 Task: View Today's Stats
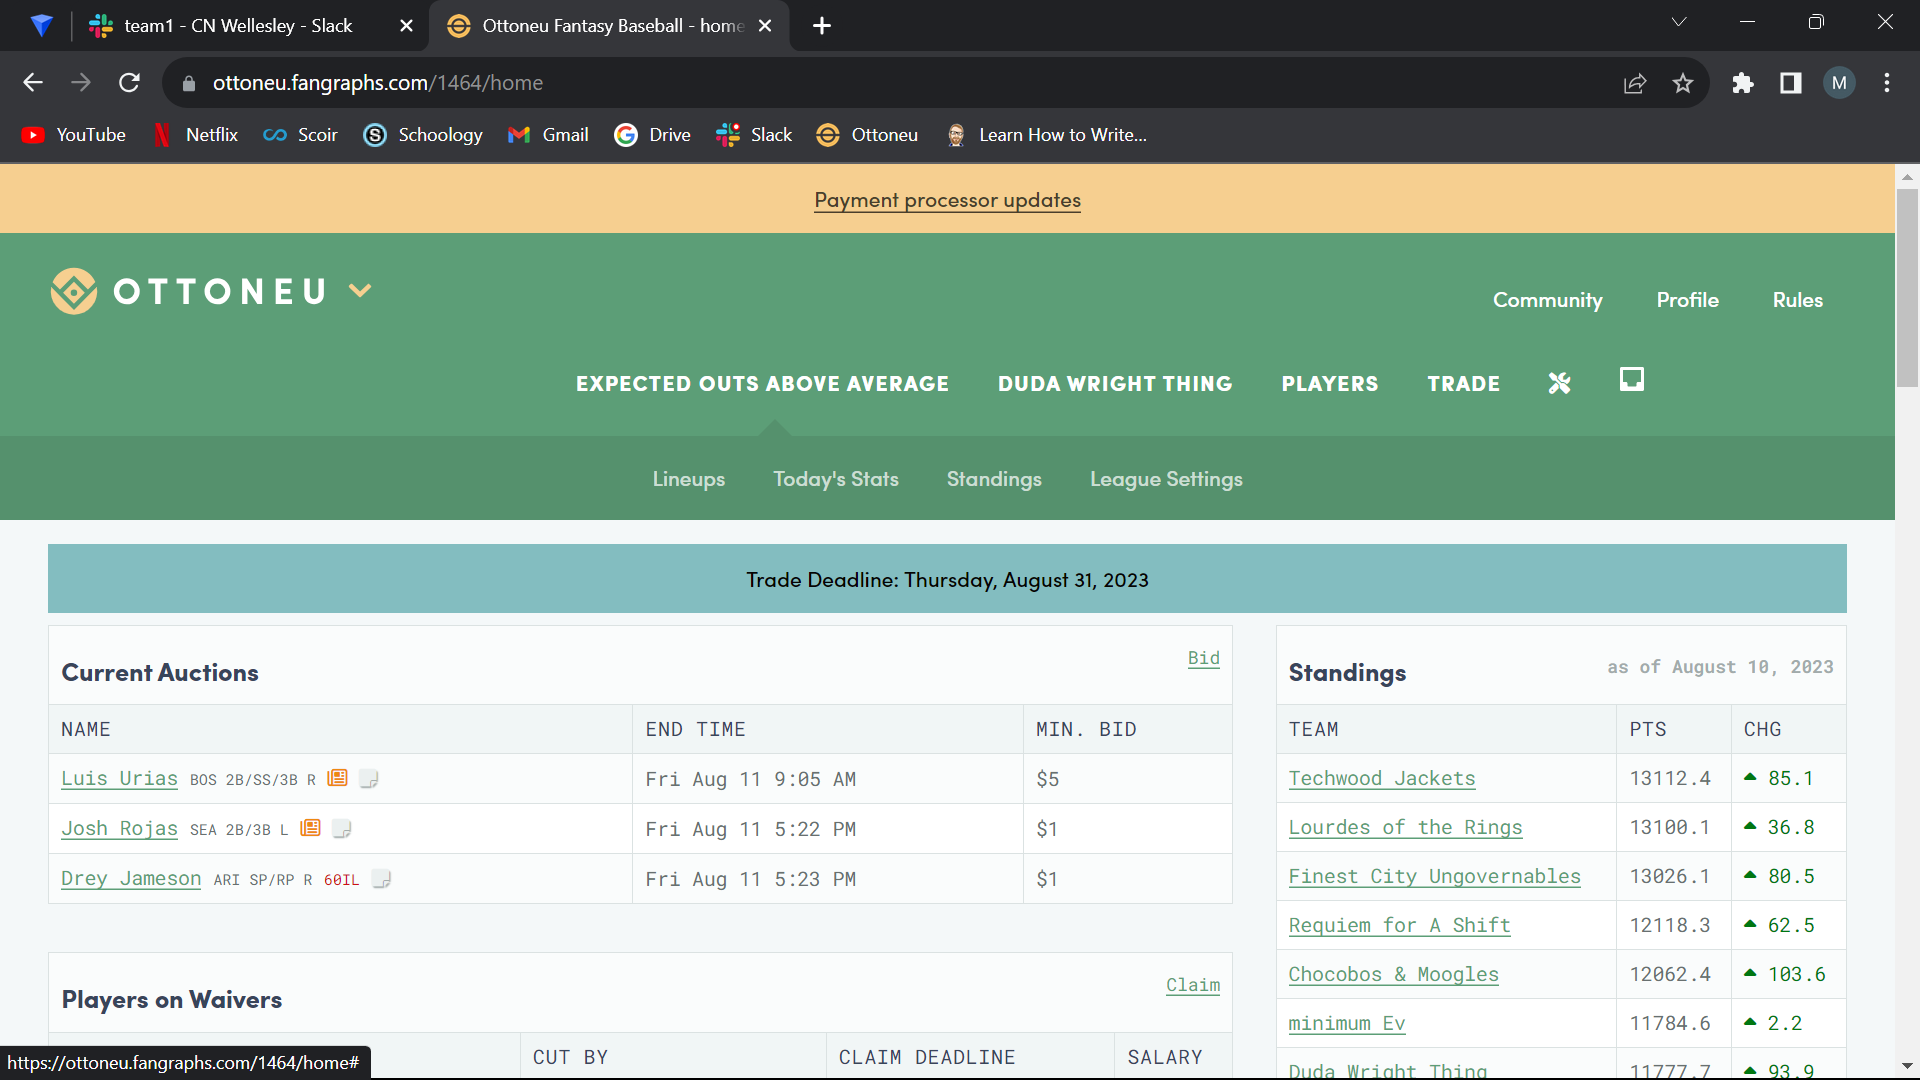click(x=836, y=479)
